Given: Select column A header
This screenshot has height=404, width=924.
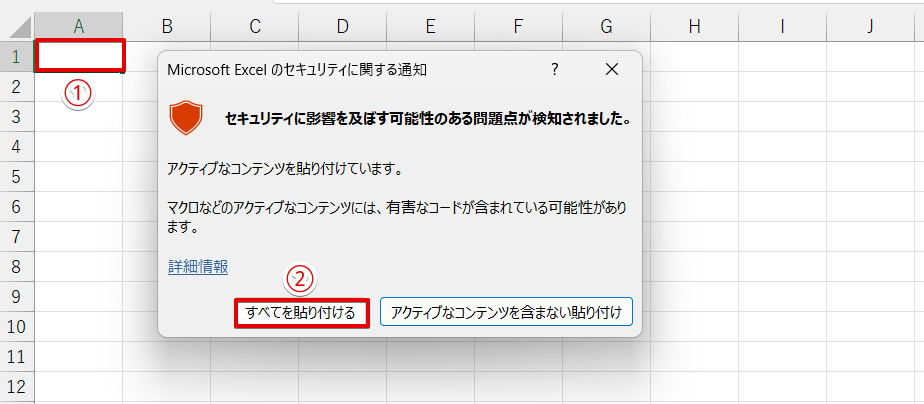Looking at the screenshot, I should (x=78, y=27).
